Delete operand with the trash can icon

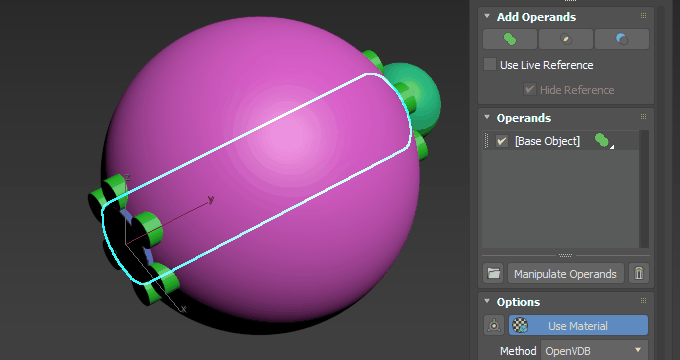639,273
